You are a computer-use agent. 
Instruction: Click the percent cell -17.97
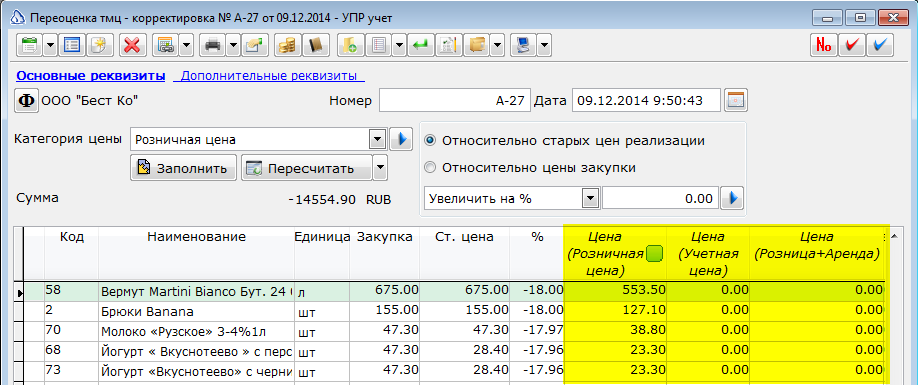(x=536, y=331)
